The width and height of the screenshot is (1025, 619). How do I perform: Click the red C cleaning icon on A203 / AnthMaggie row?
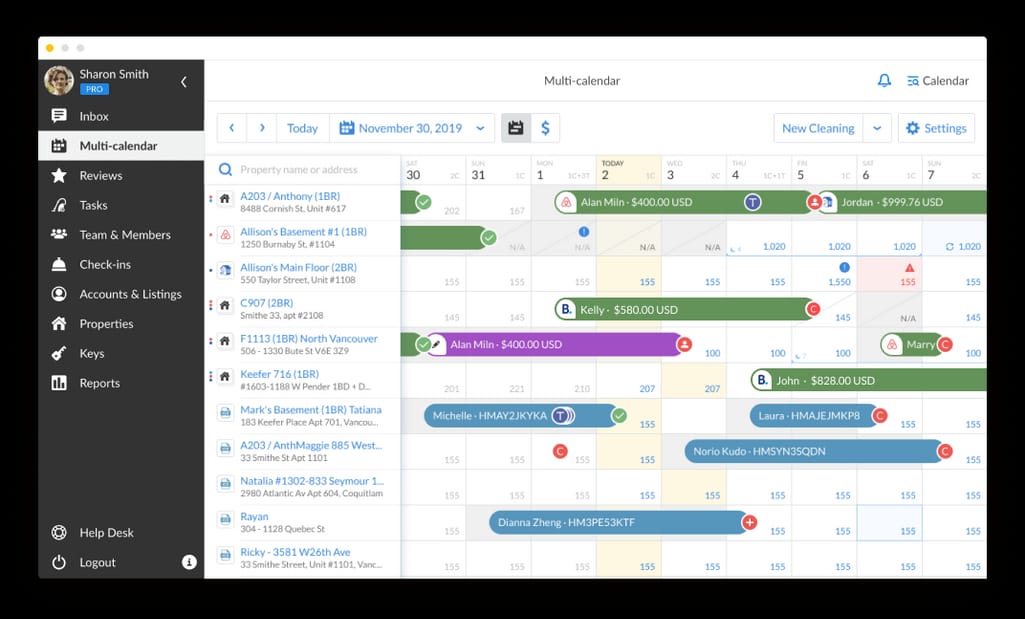pyautogui.click(x=560, y=451)
